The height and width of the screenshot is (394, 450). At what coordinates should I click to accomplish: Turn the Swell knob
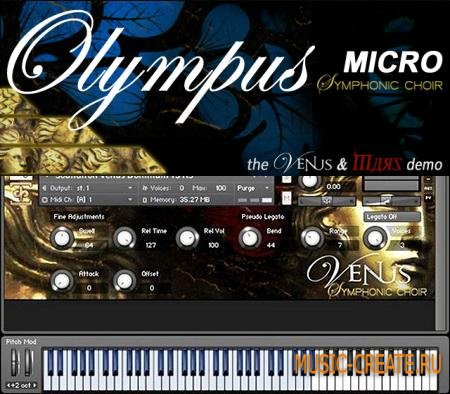tap(62, 238)
